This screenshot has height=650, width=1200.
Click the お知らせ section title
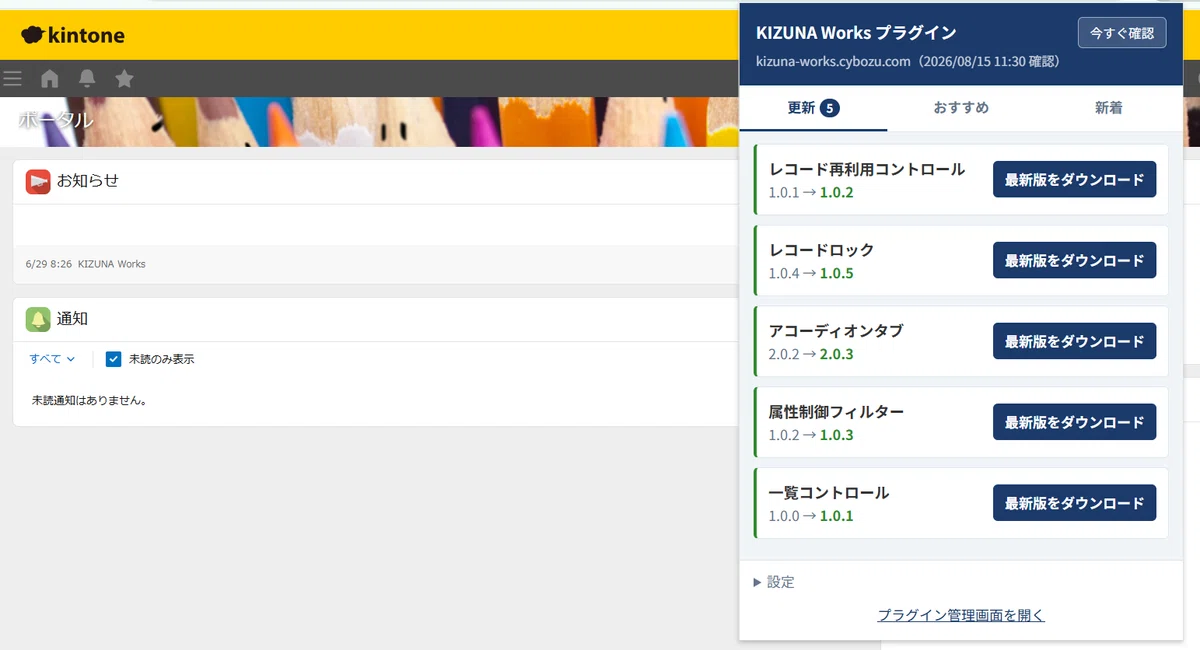tap(88, 181)
